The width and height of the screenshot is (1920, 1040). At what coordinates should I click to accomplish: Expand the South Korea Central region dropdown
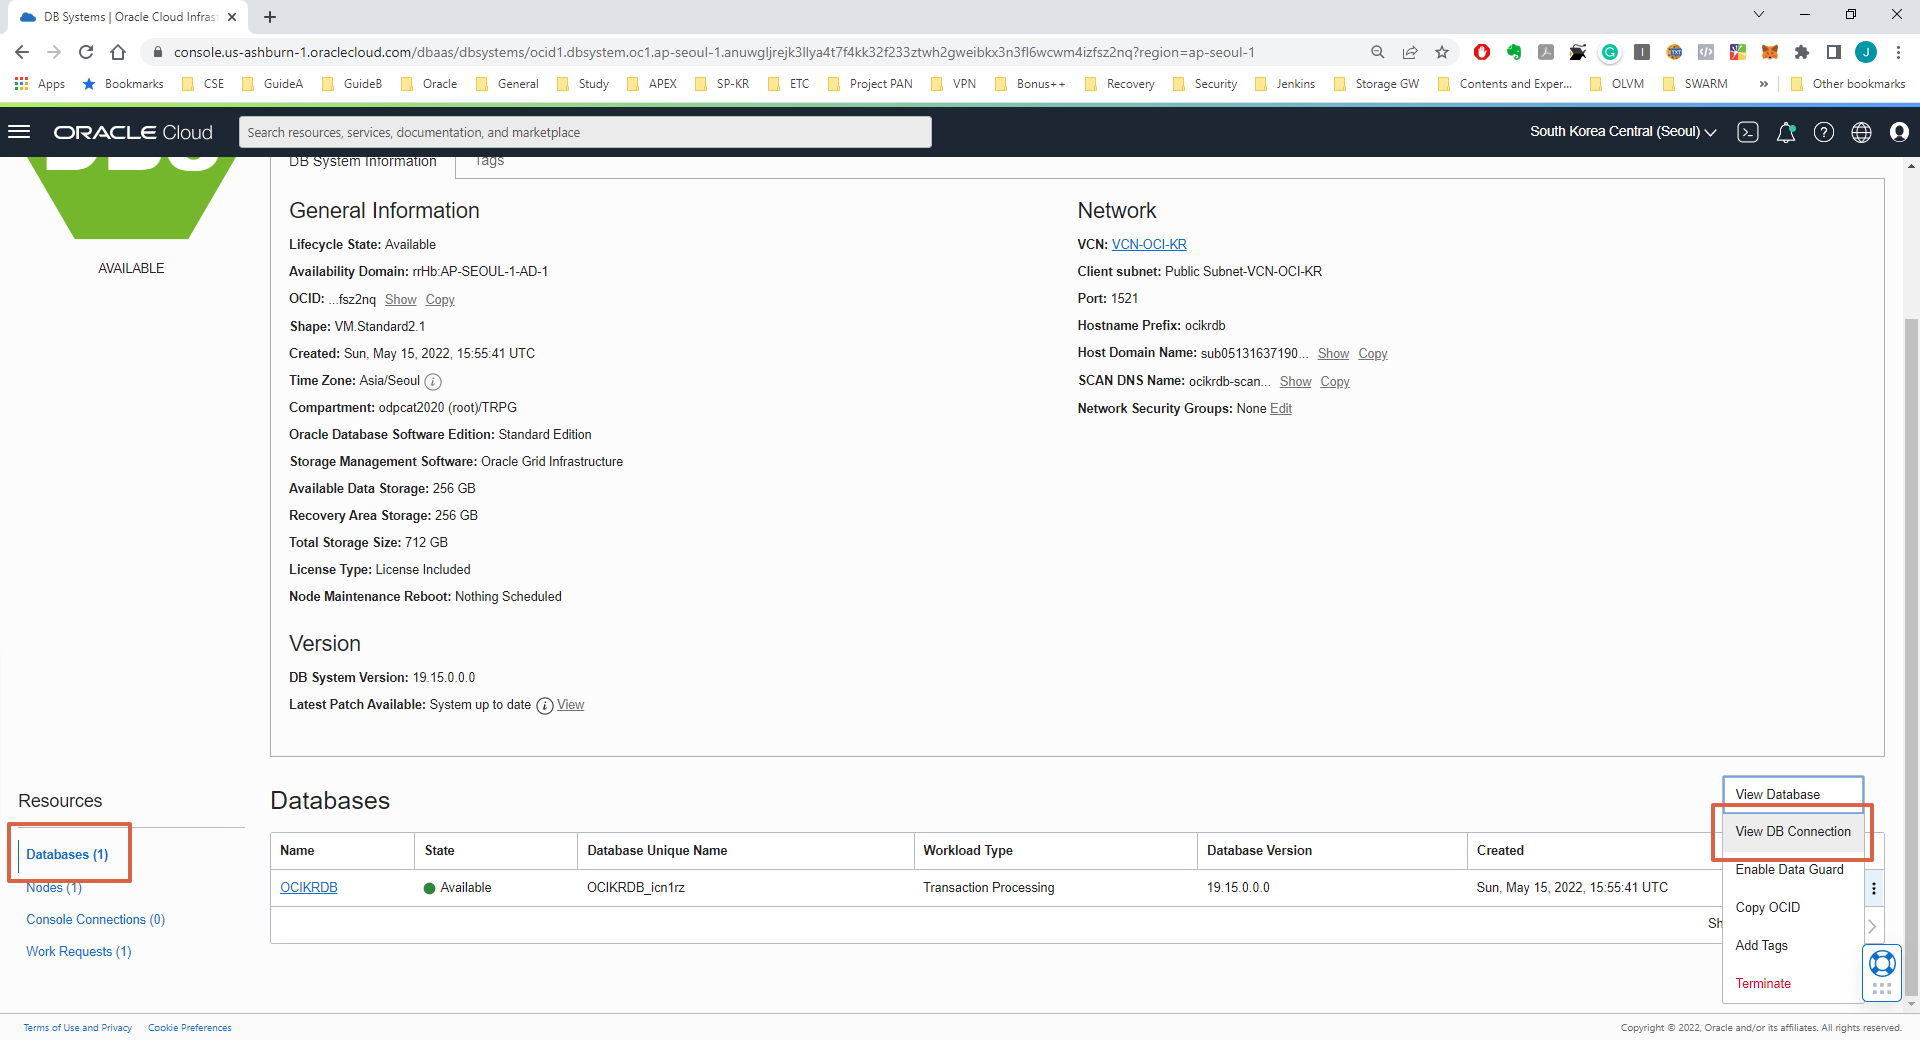(1622, 132)
